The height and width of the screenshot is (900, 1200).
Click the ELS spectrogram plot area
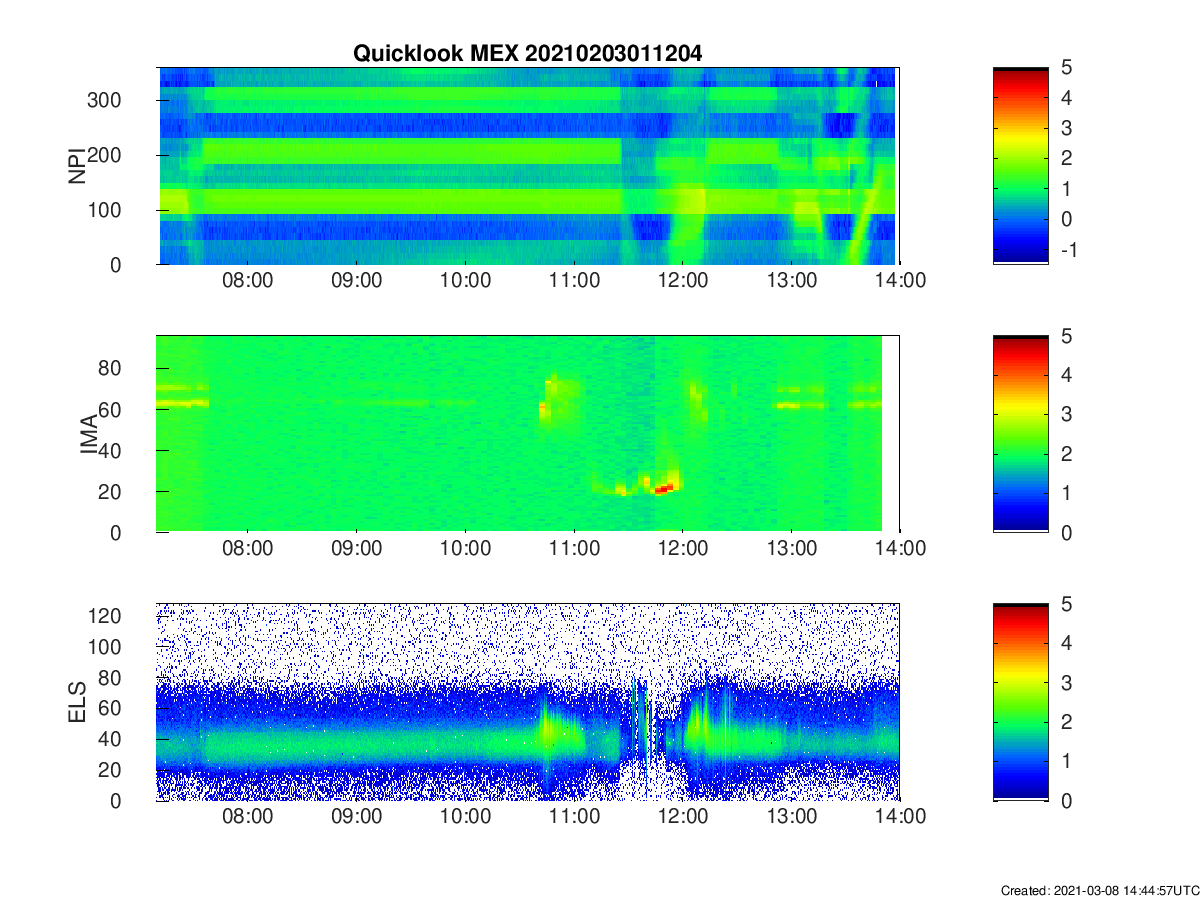point(528,702)
